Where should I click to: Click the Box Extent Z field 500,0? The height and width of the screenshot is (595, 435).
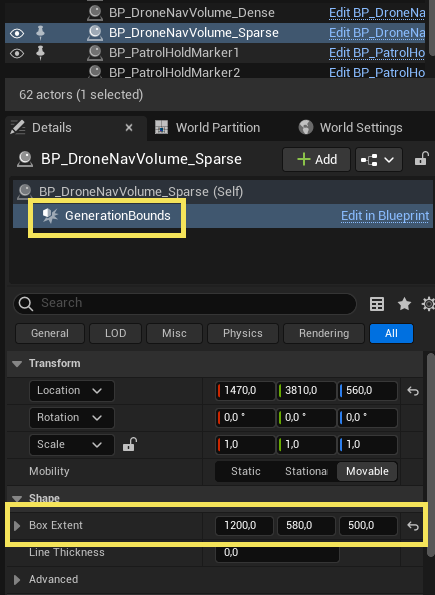point(368,526)
